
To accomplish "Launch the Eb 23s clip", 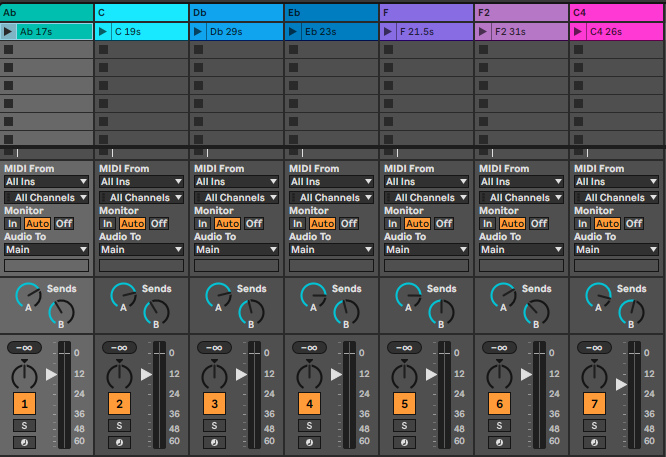I will tap(293, 31).
